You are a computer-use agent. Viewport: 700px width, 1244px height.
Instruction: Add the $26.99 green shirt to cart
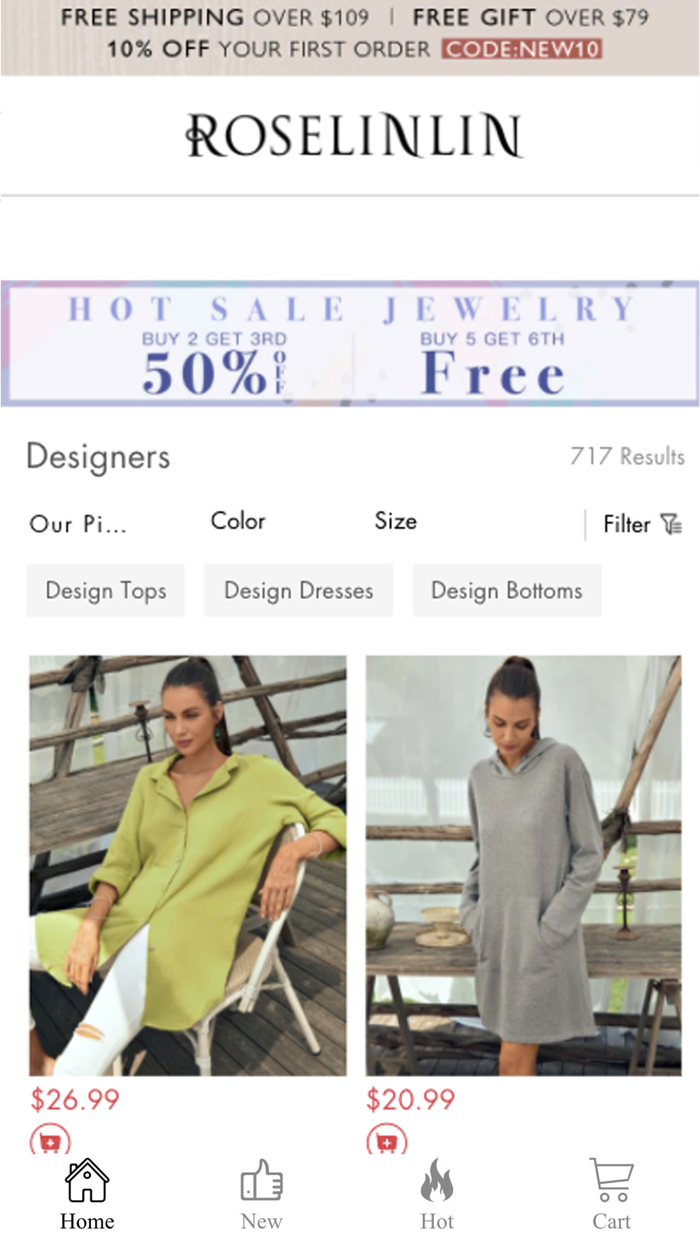pos(50,1140)
